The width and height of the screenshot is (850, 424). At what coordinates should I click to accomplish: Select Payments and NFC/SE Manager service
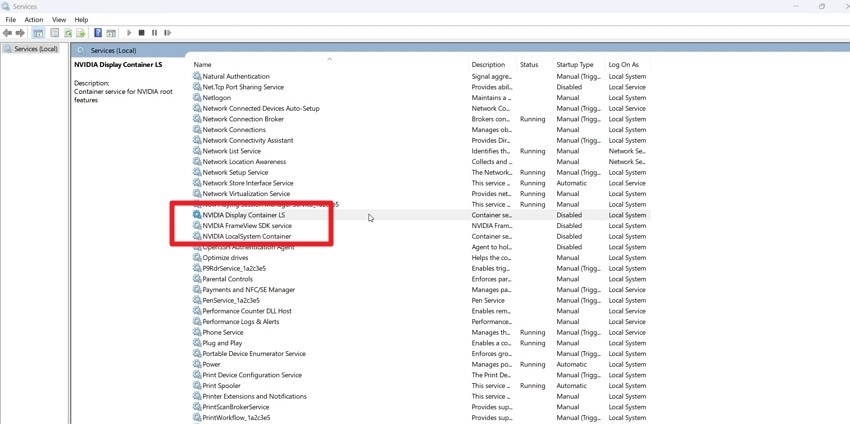point(421,290)
